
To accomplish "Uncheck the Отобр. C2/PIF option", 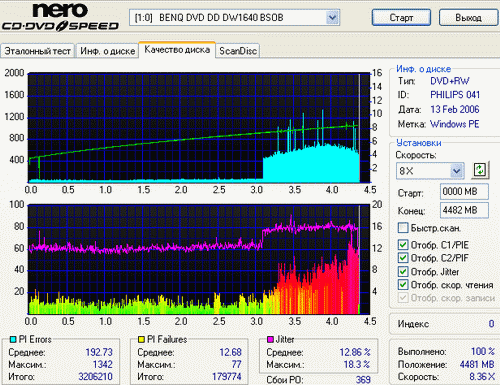I will pyautogui.click(x=403, y=258).
